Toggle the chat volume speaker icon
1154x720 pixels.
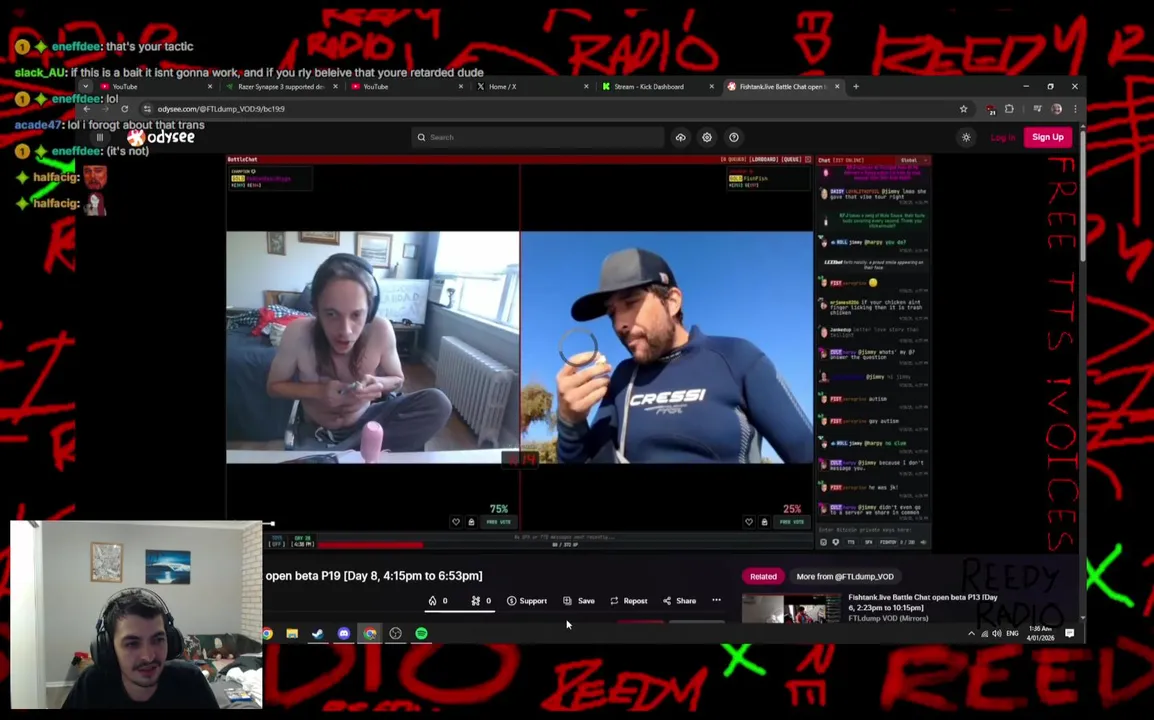(x=924, y=543)
